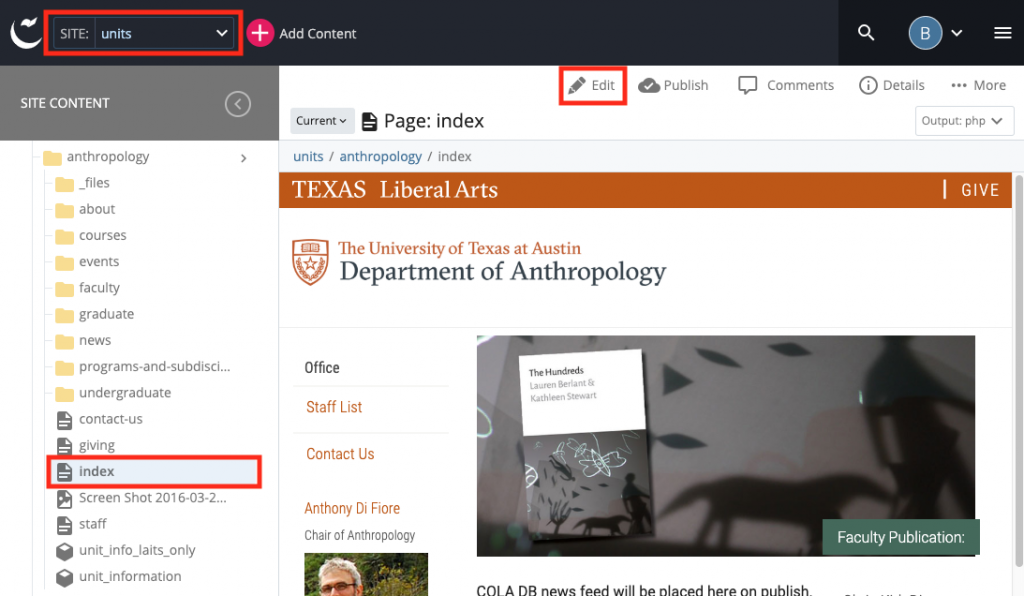1024x596 pixels.
Task: Open the graduate folder
Action: tap(95, 315)
